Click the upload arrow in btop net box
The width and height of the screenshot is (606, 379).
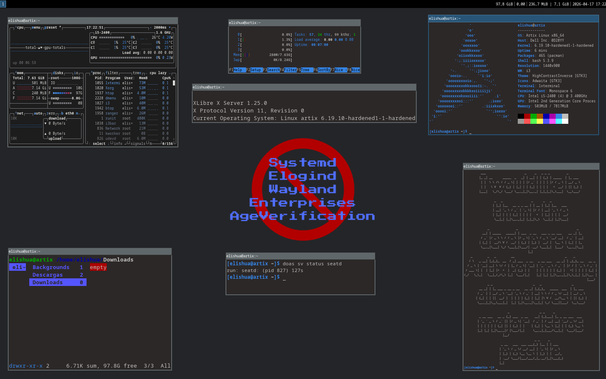(x=46, y=133)
